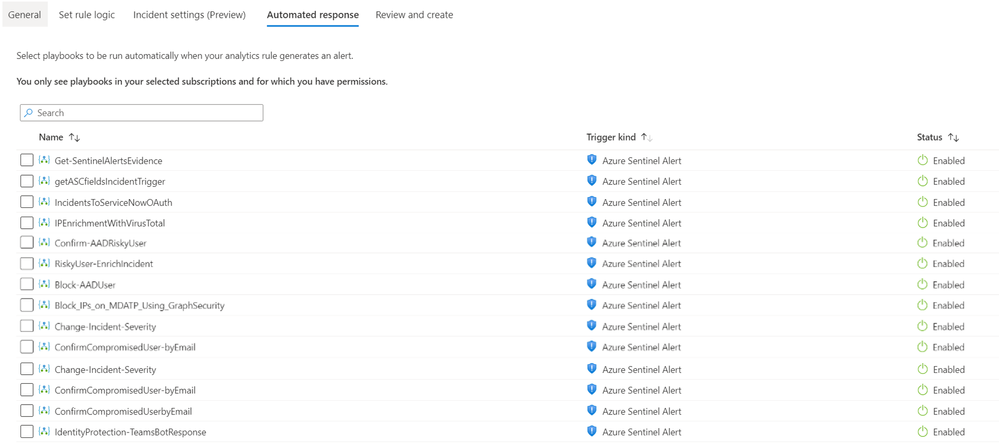Click the shield icon in the IncidentsToServiceNowOAuth row
The height and width of the screenshot is (446, 999).
[x=591, y=202]
